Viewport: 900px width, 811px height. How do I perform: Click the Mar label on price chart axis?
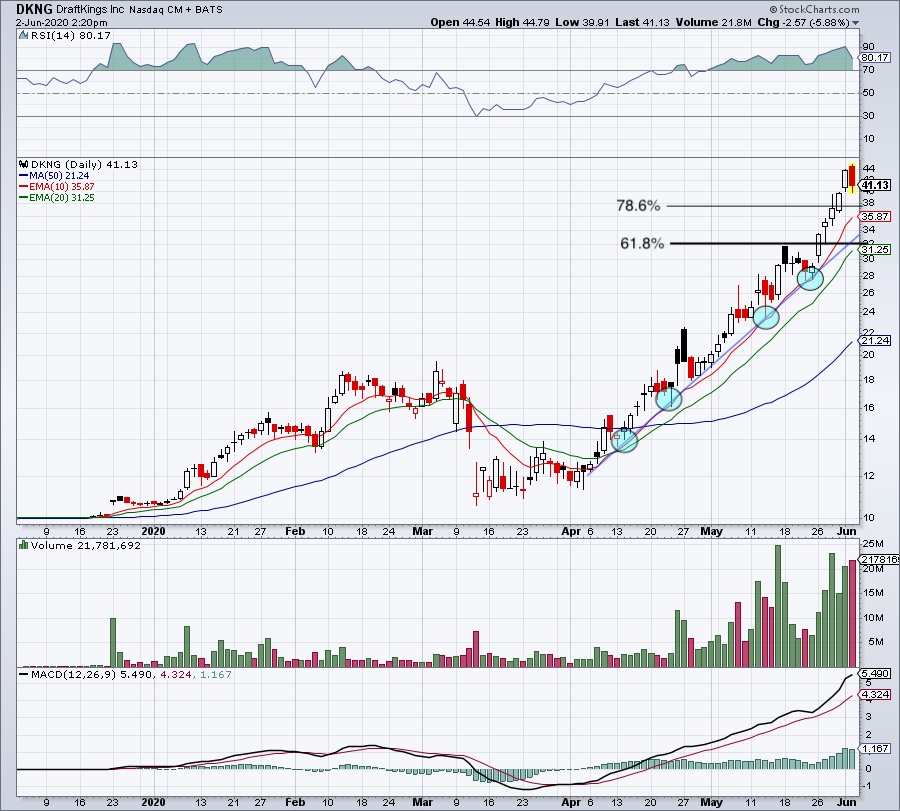422,531
